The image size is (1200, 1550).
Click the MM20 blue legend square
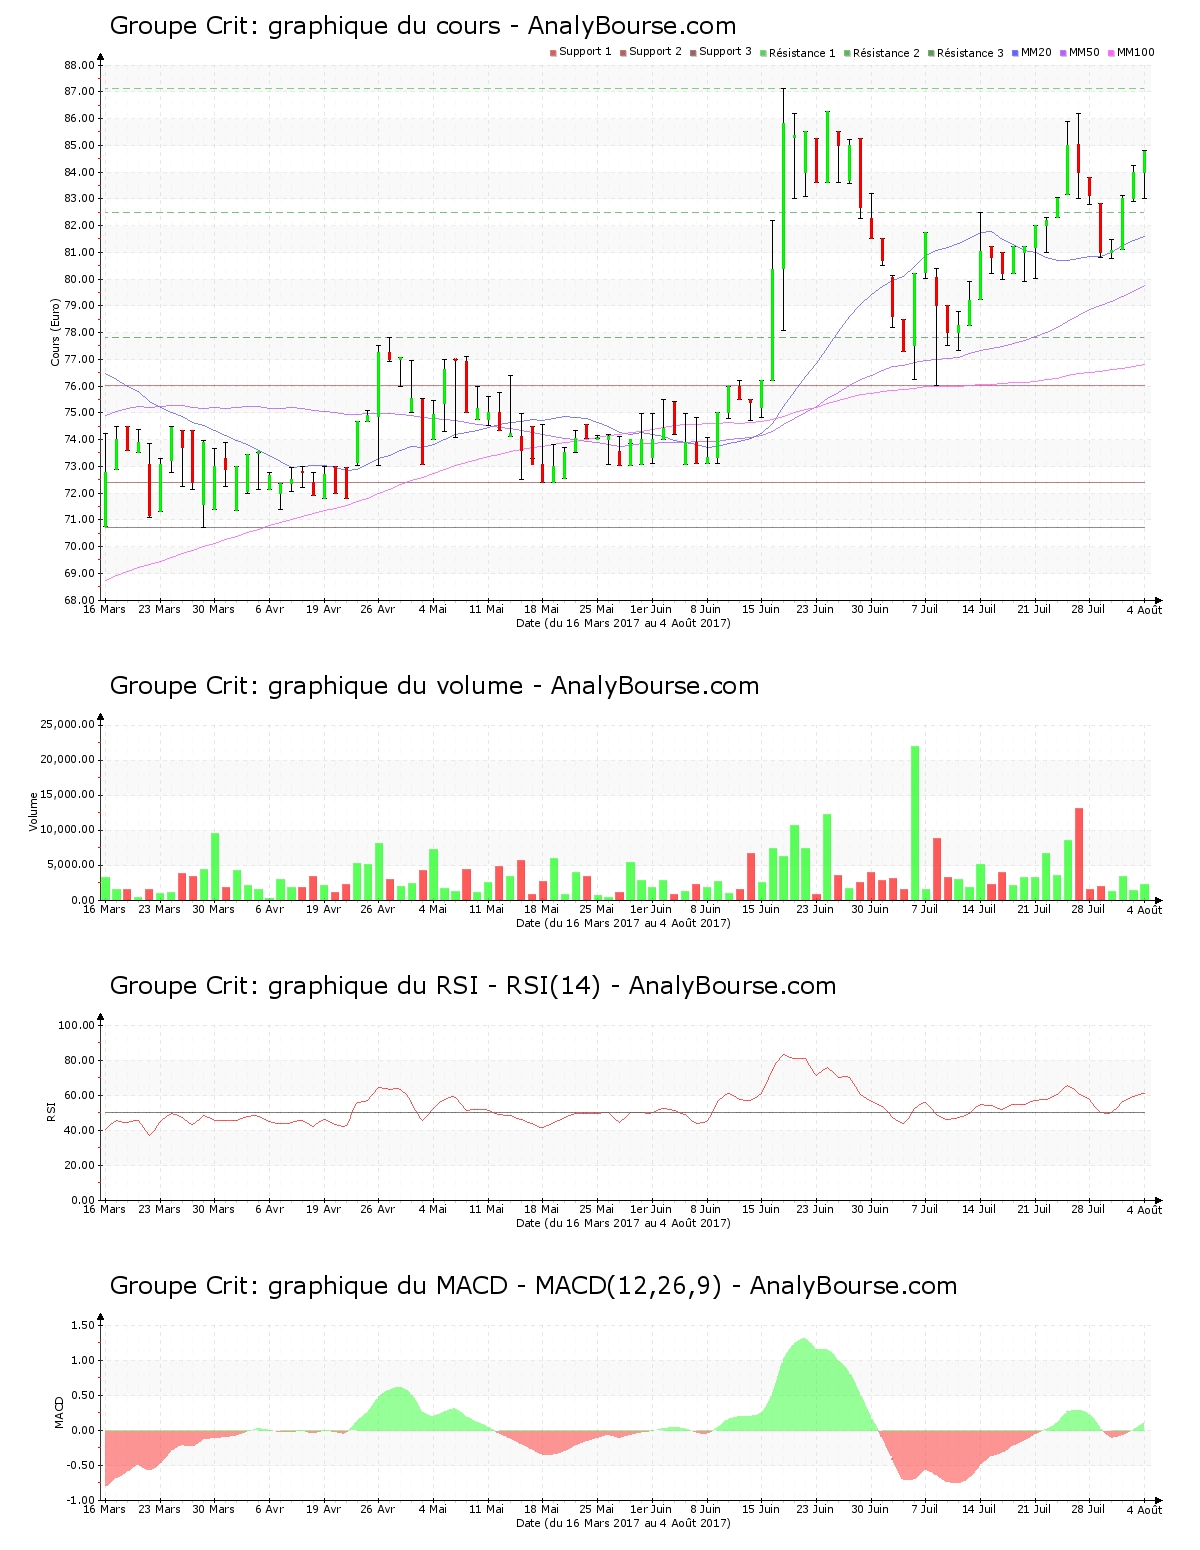pyautogui.click(x=1015, y=52)
